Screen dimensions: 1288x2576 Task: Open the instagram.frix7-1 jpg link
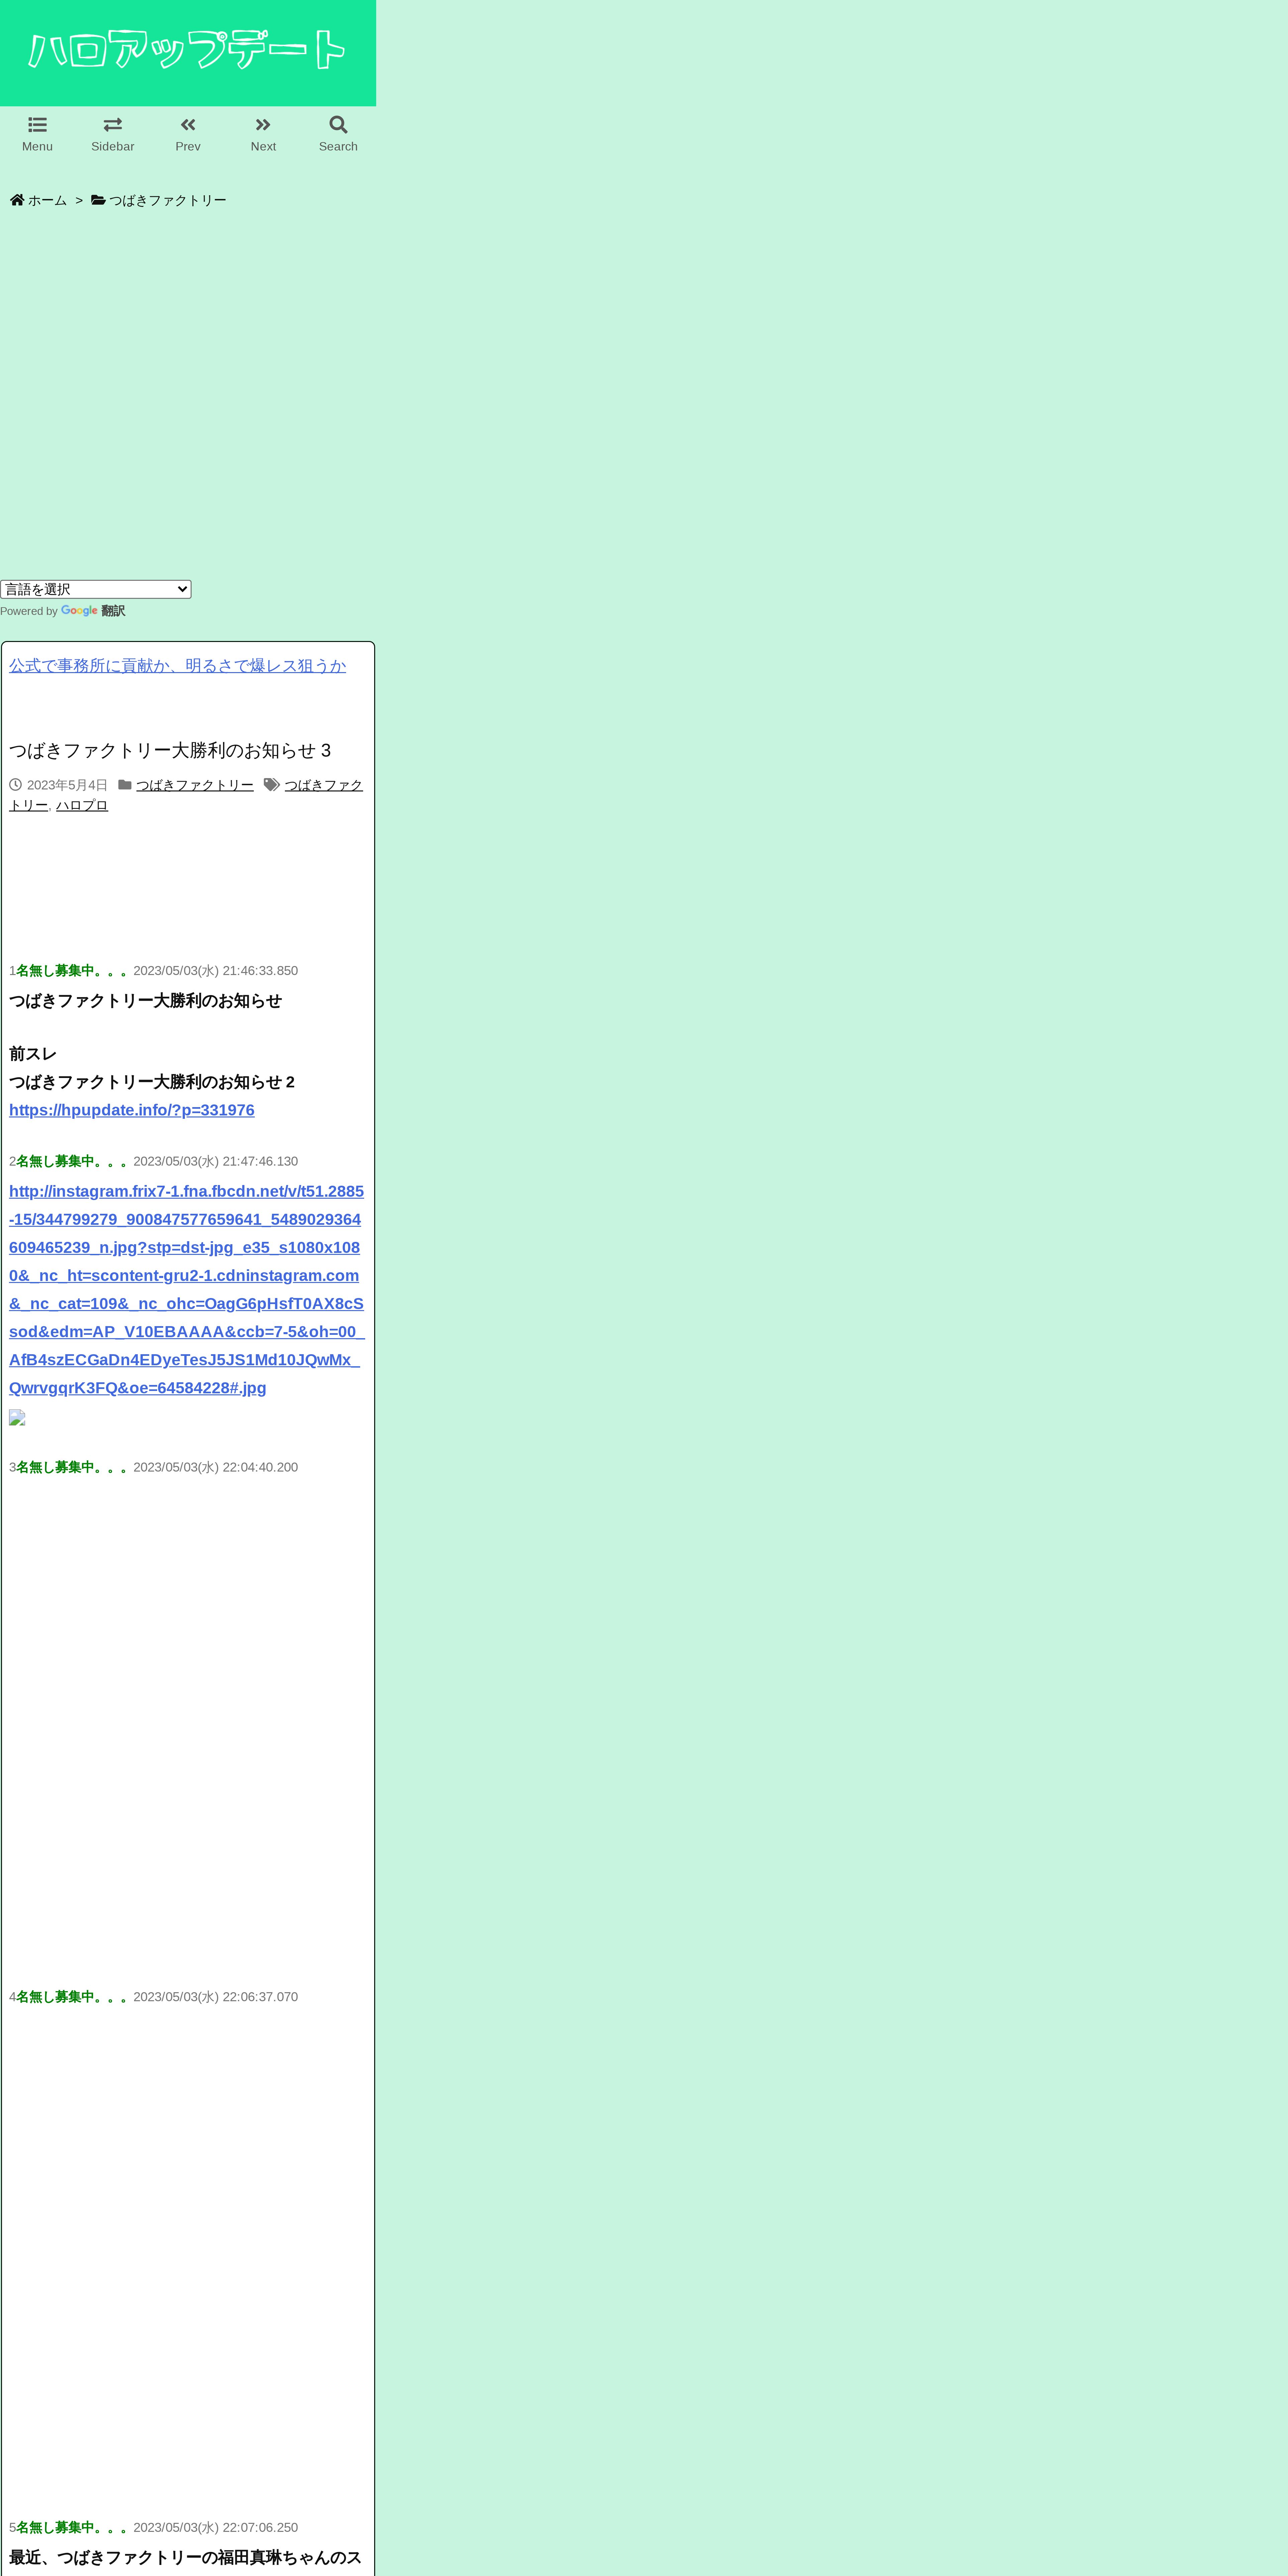(x=187, y=1290)
